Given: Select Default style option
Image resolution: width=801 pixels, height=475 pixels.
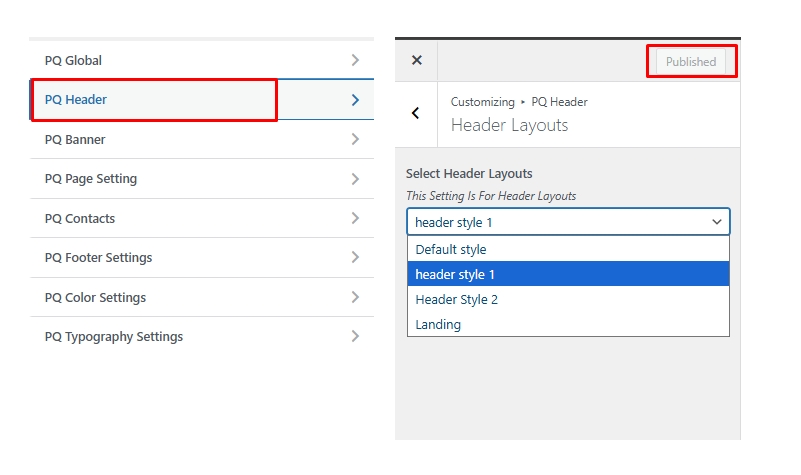Looking at the screenshot, I should click(451, 250).
